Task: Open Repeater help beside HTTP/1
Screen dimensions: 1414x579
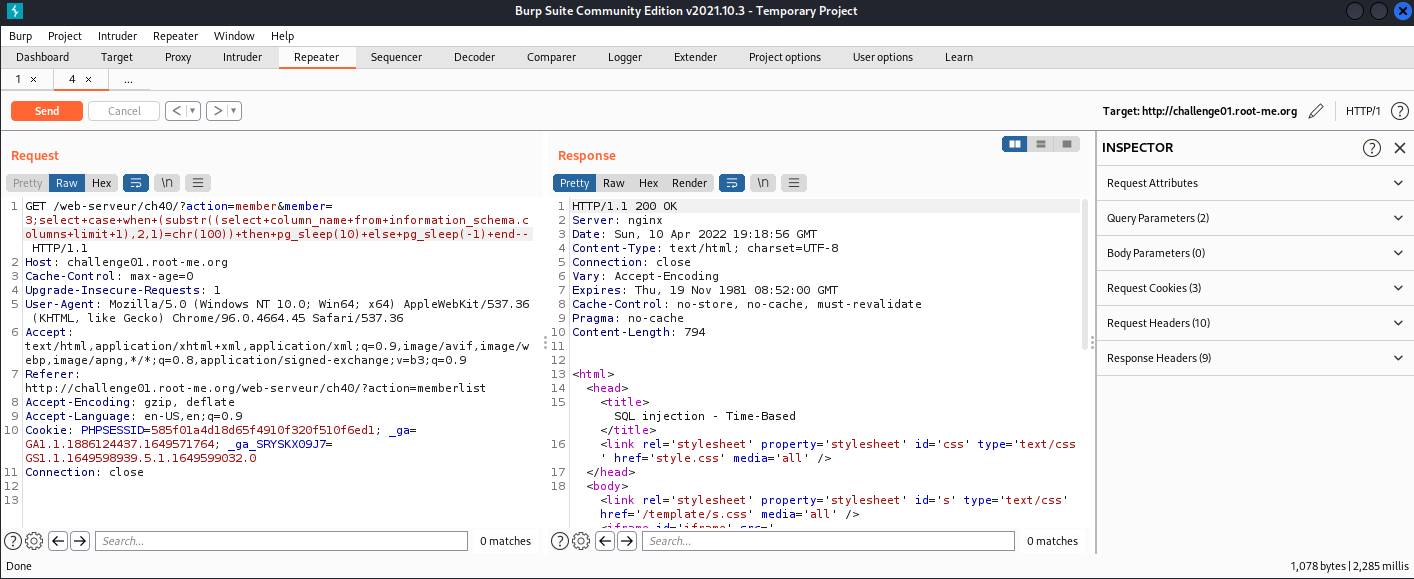Action: pyautogui.click(x=1400, y=111)
